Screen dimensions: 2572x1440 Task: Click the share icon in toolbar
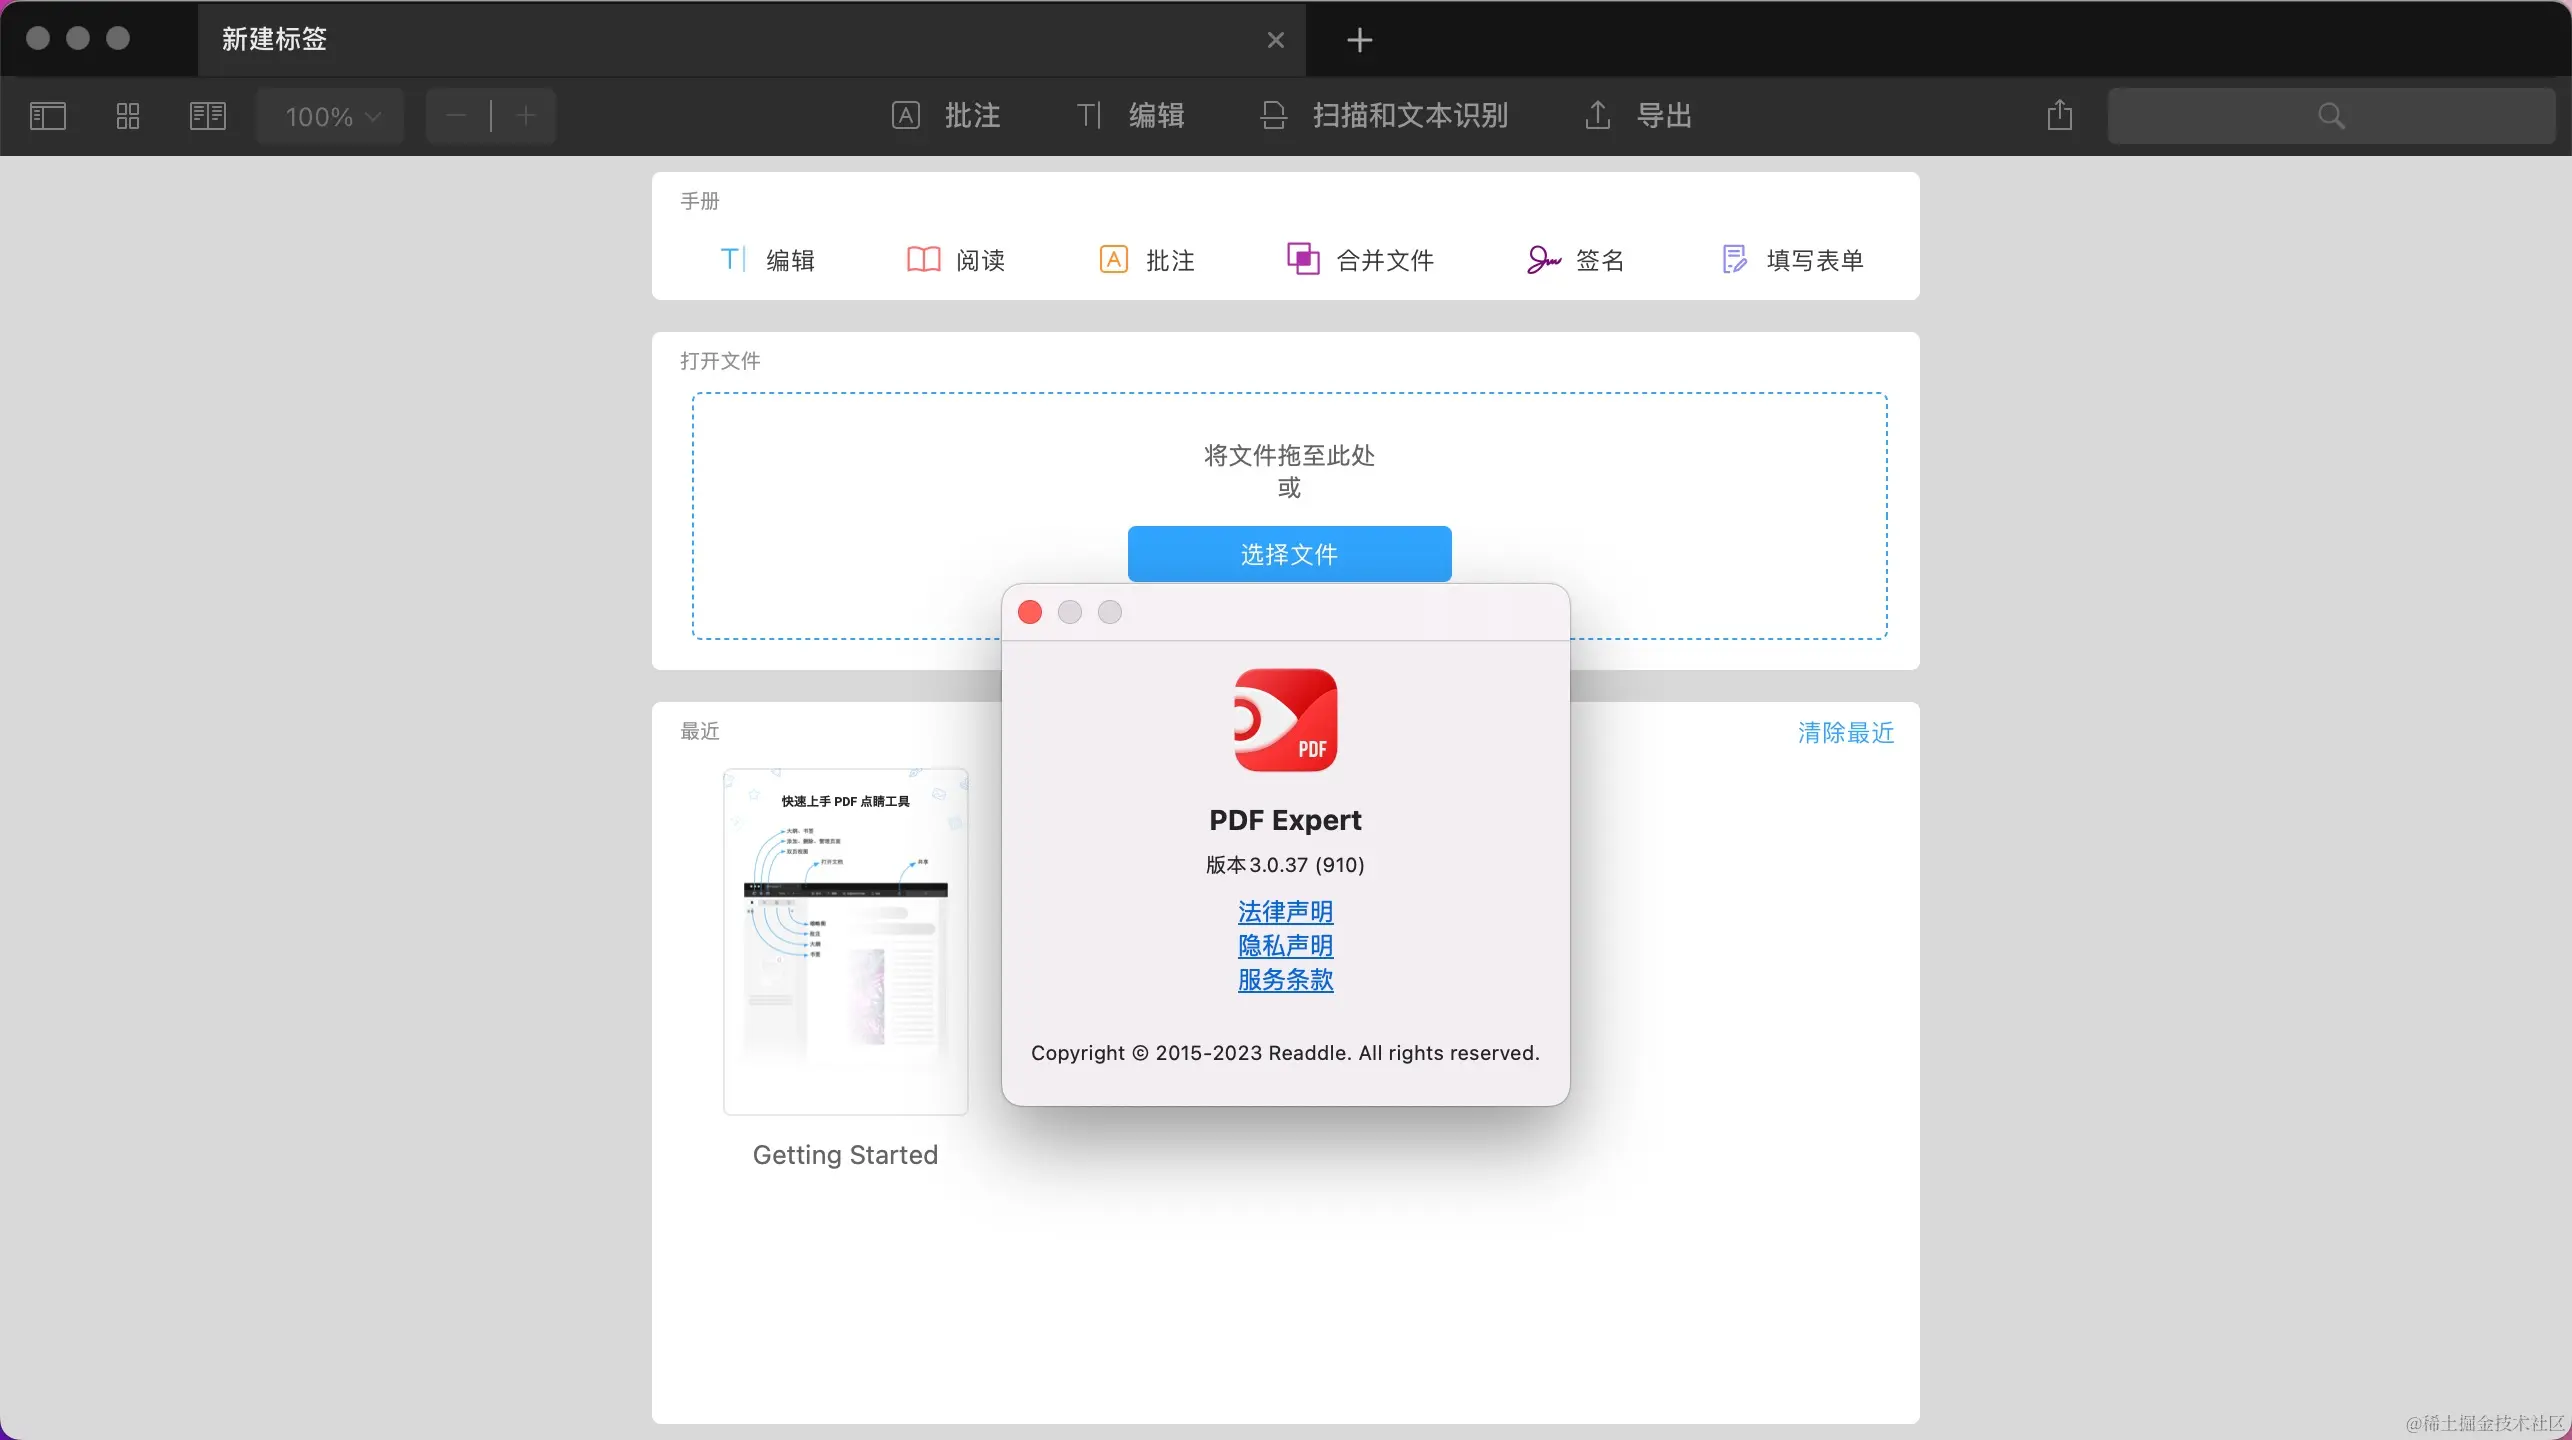pos(2059,116)
